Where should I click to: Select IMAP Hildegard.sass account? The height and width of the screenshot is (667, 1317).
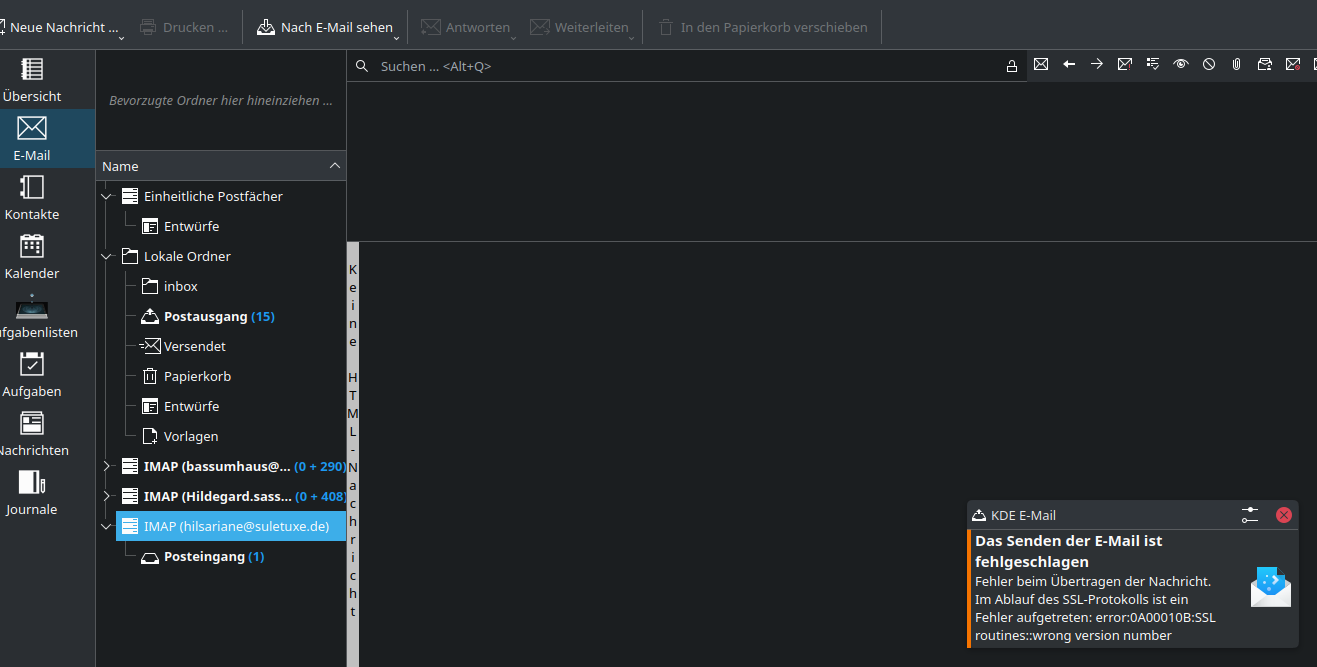(233, 496)
